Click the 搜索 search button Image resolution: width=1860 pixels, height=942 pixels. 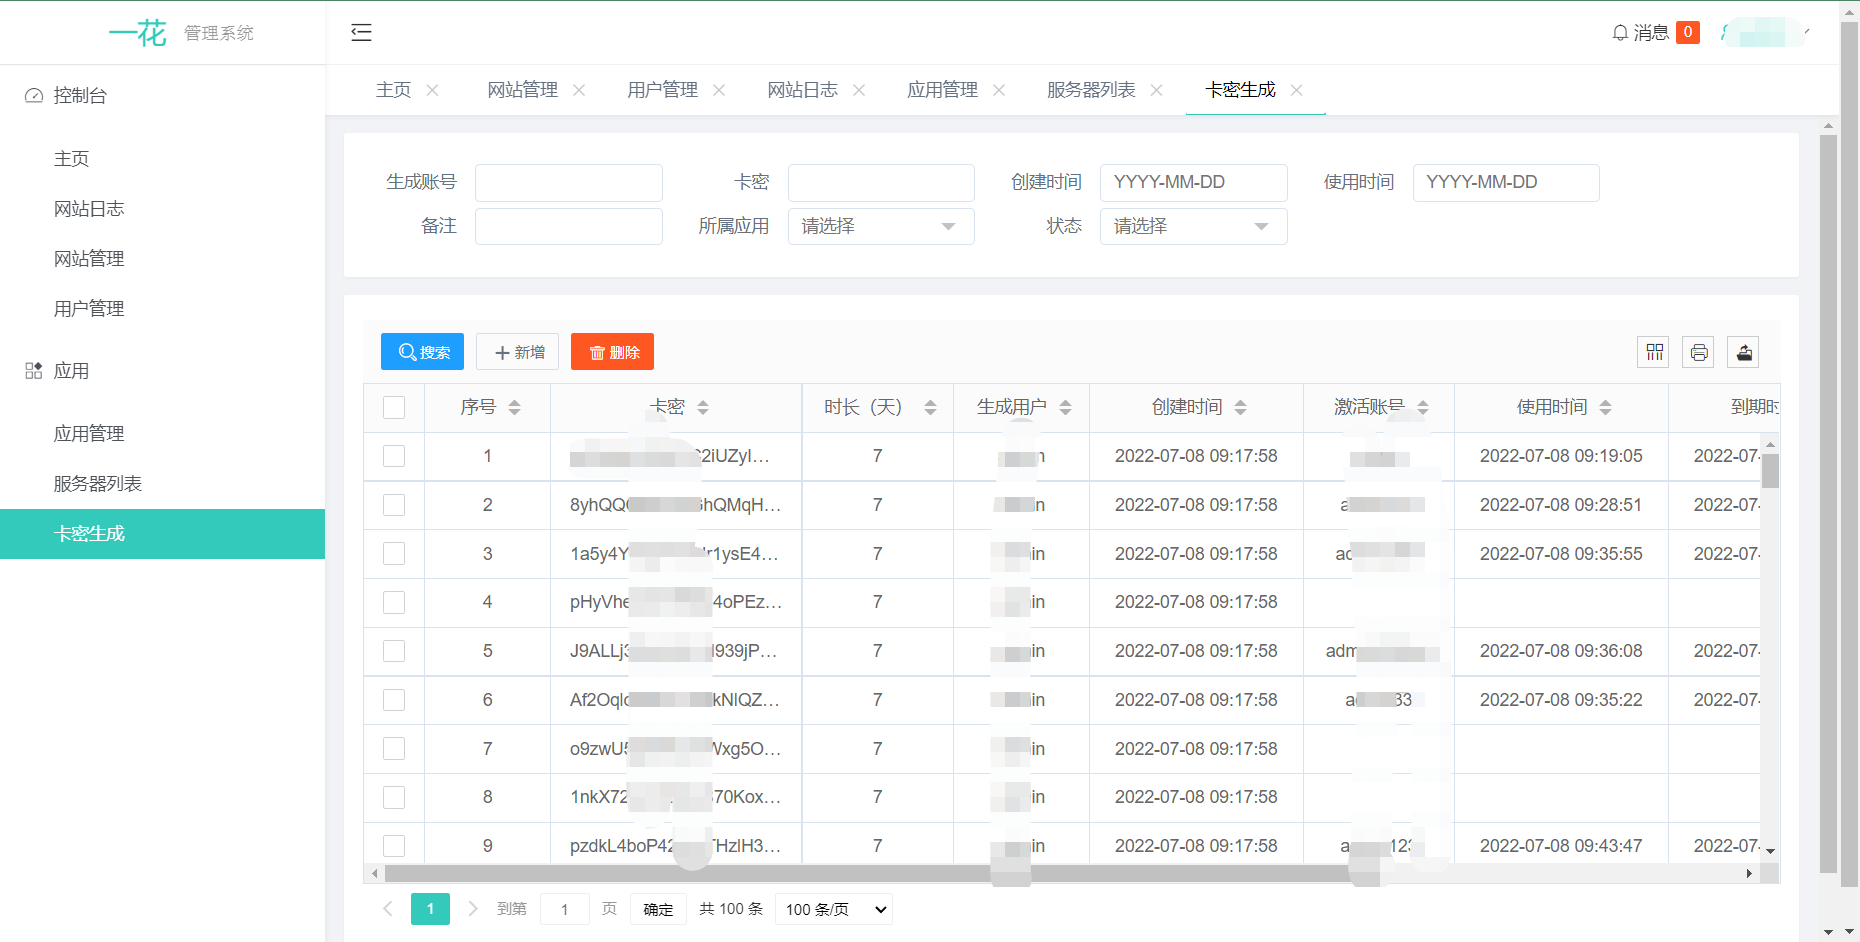[x=421, y=351]
